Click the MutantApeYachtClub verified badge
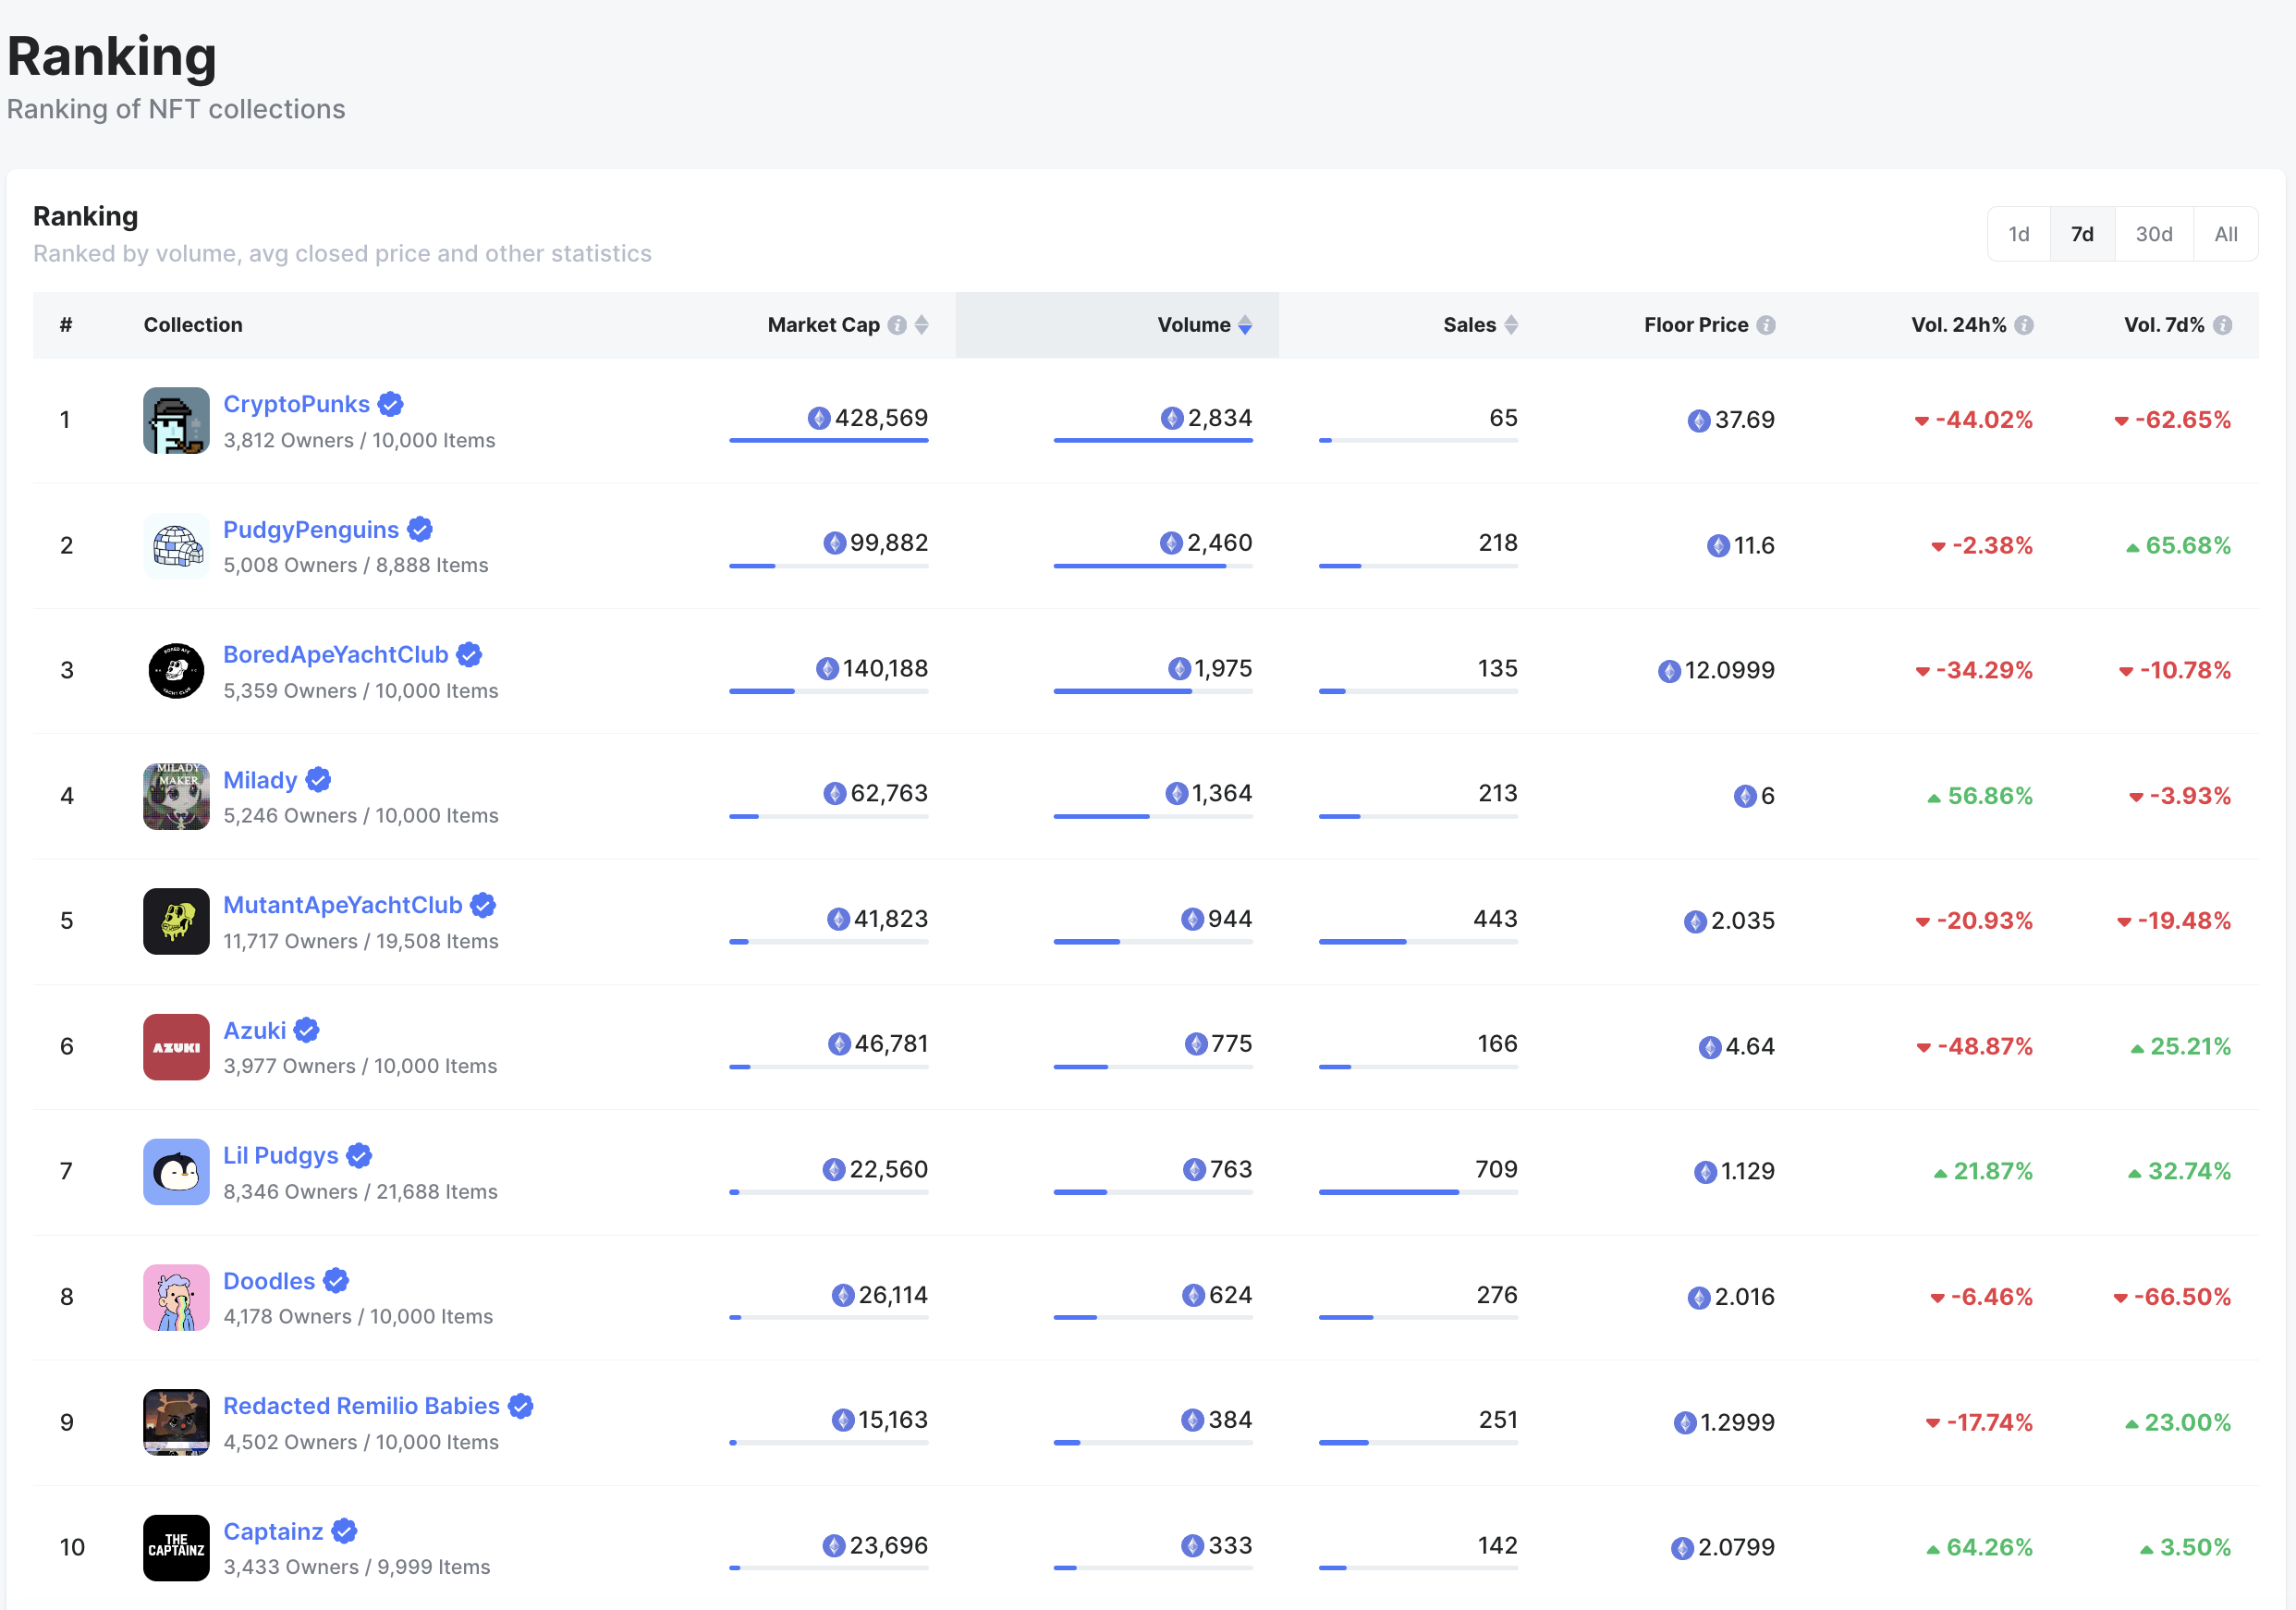The width and height of the screenshot is (2296, 1610). pyautogui.click(x=483, y=905)
